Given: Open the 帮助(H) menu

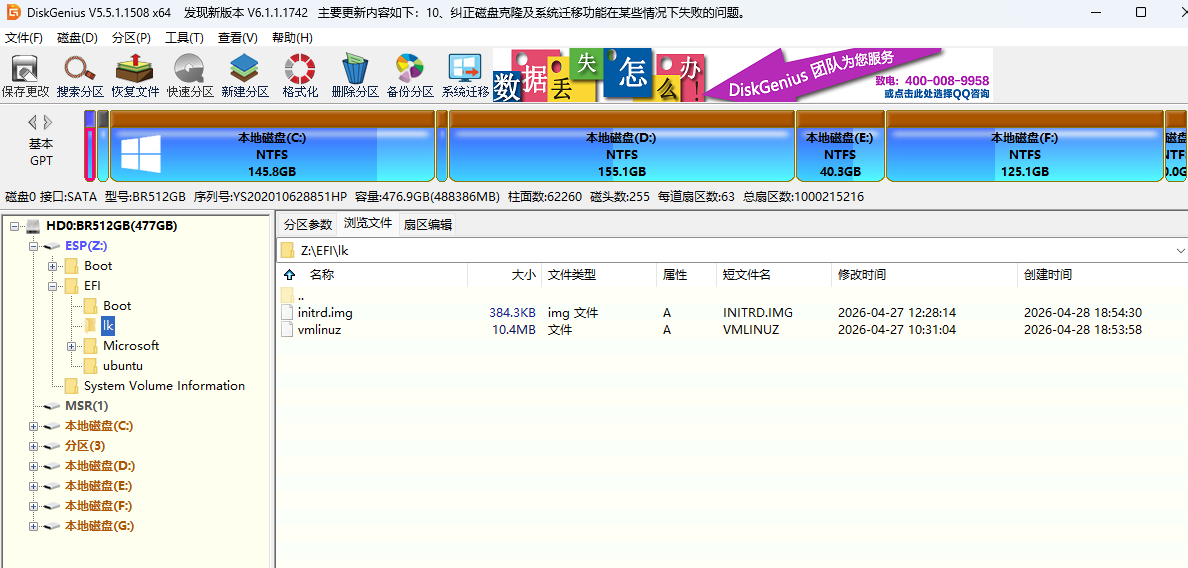Looking at the screenshot, I should [x=292, y=37].
